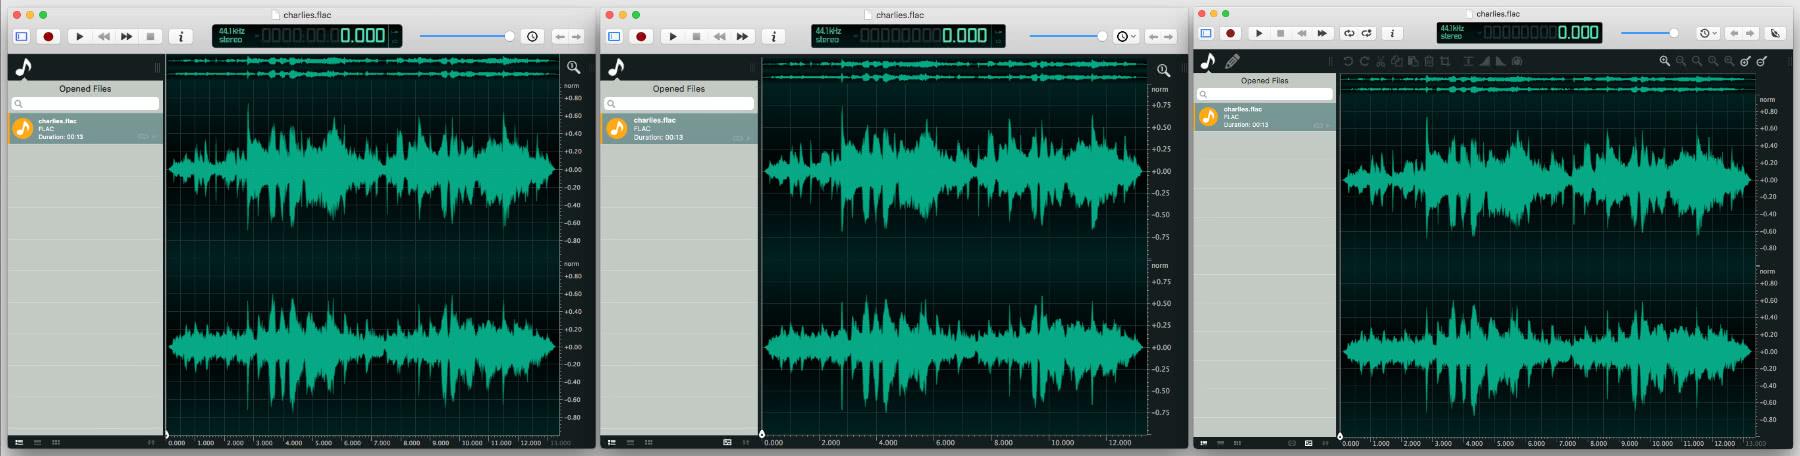
Task: Select charlies.flac file in right window
Action: tap(1265, 117)
